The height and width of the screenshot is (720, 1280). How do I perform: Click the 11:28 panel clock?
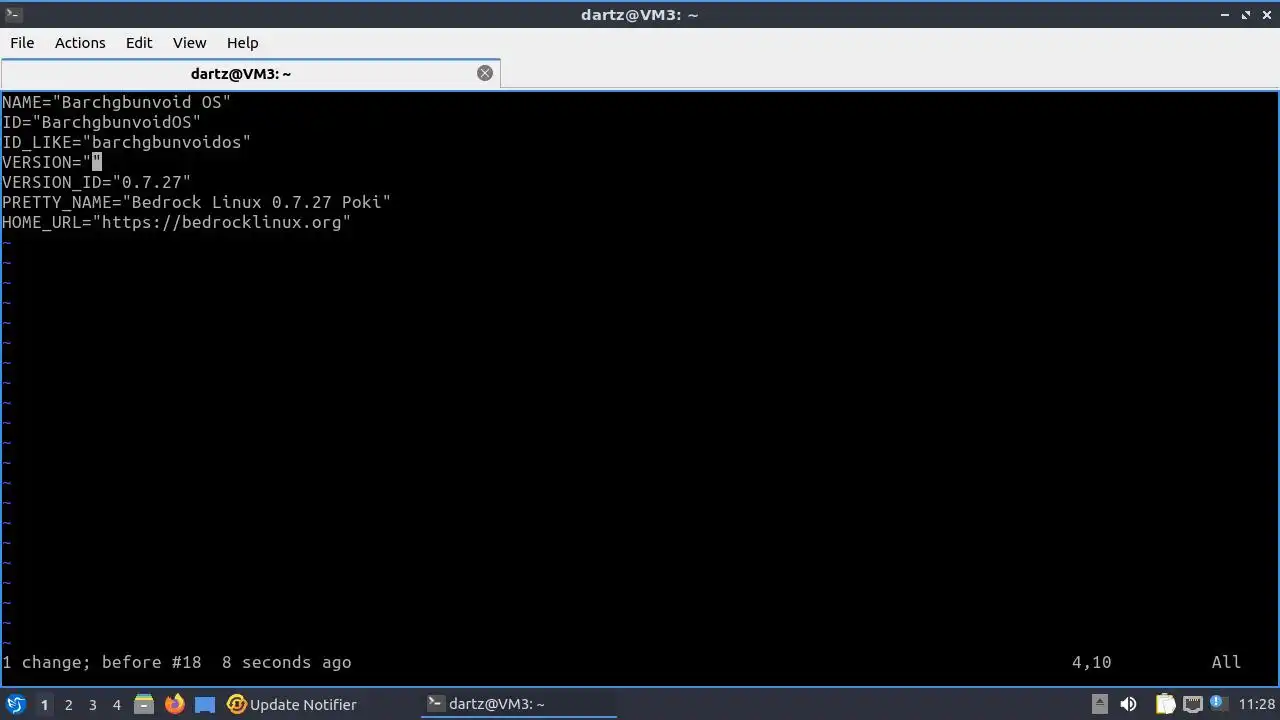tap(1257, 704)
